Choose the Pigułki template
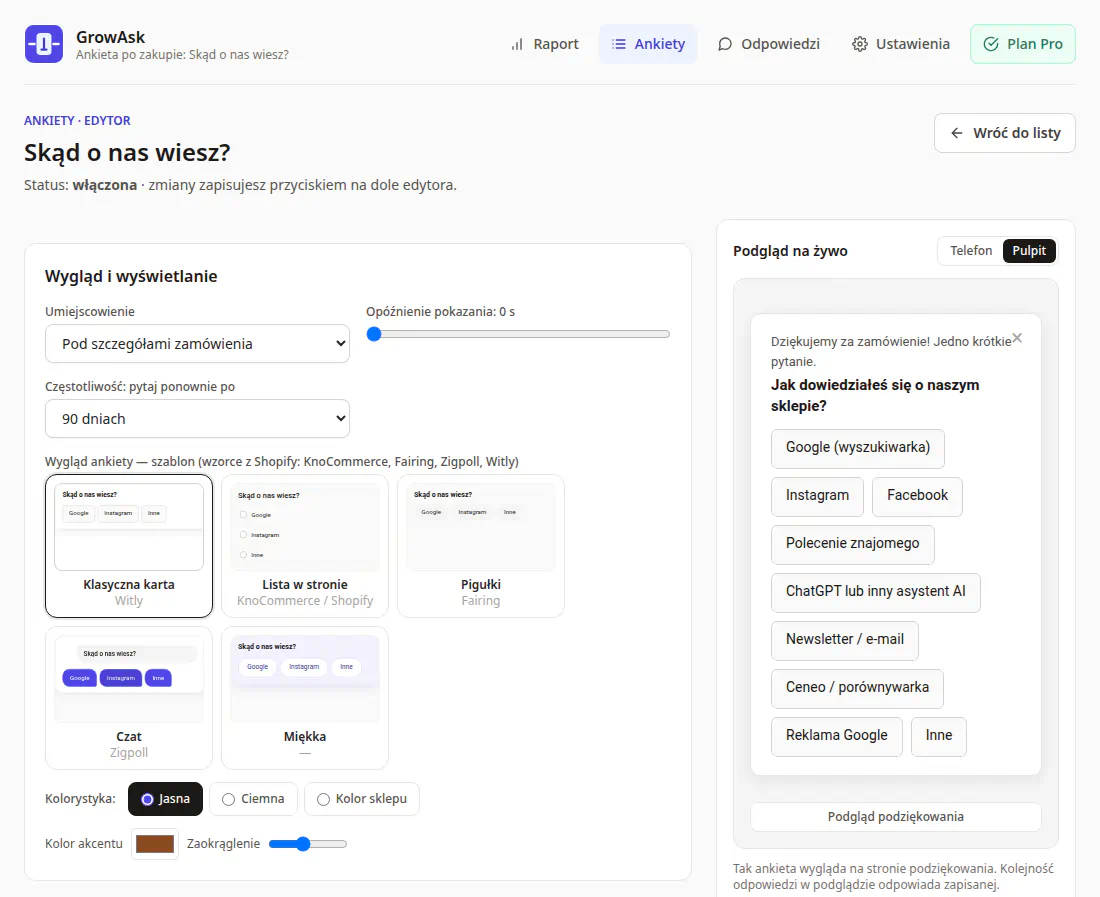 click(x=481, y=546)
